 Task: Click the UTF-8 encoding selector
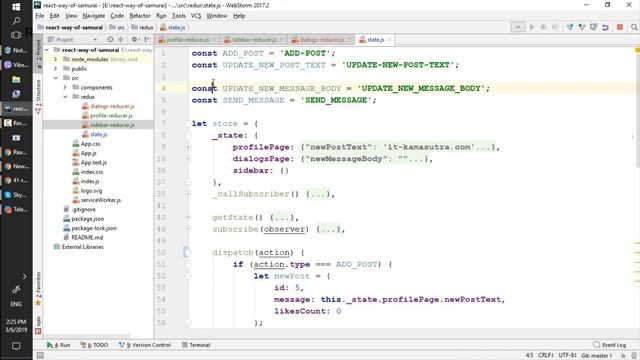(567, 356)
